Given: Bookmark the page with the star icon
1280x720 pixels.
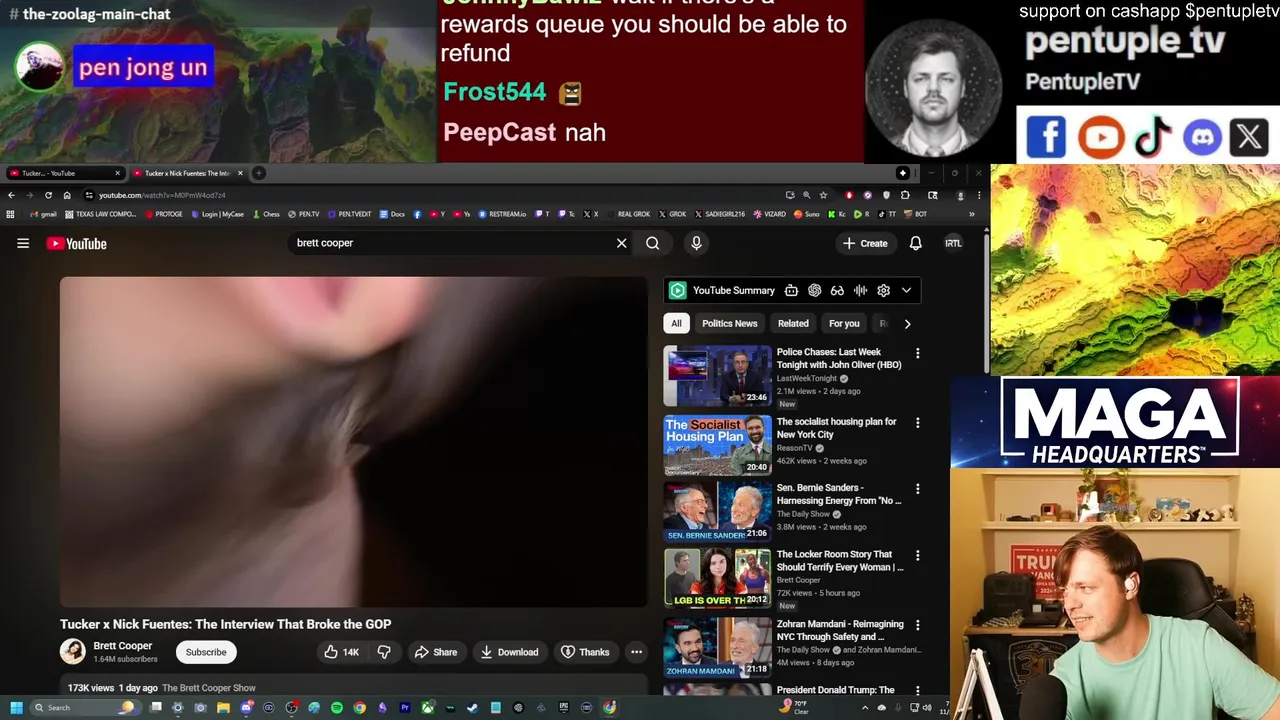Looking at the screenshot, I should 823,195.
